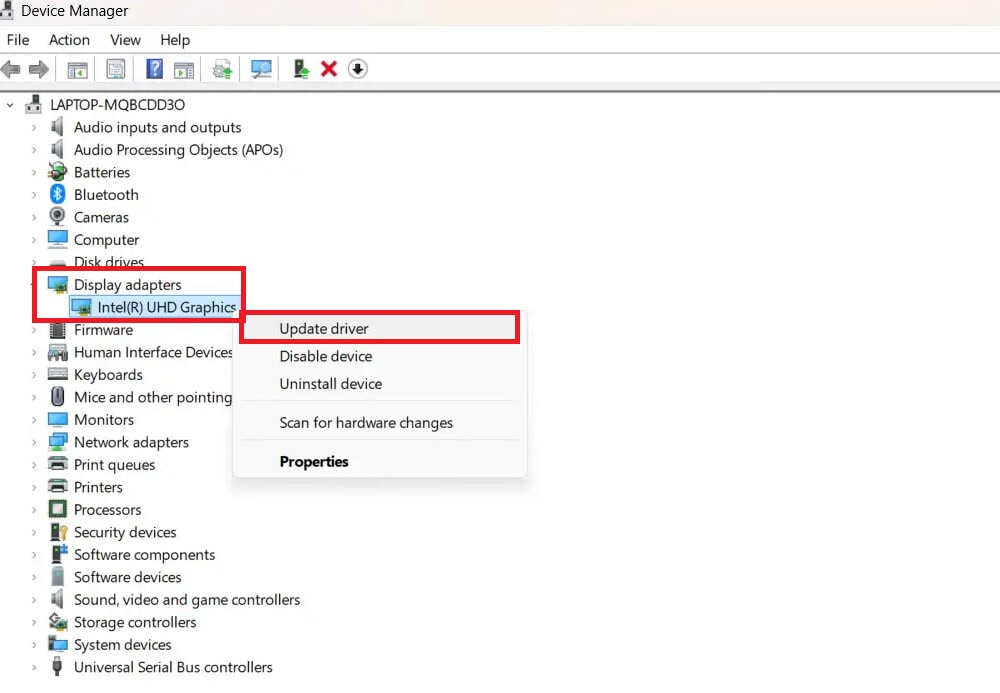Expand Audio inputs and outputs chevron

coord(34,128)
